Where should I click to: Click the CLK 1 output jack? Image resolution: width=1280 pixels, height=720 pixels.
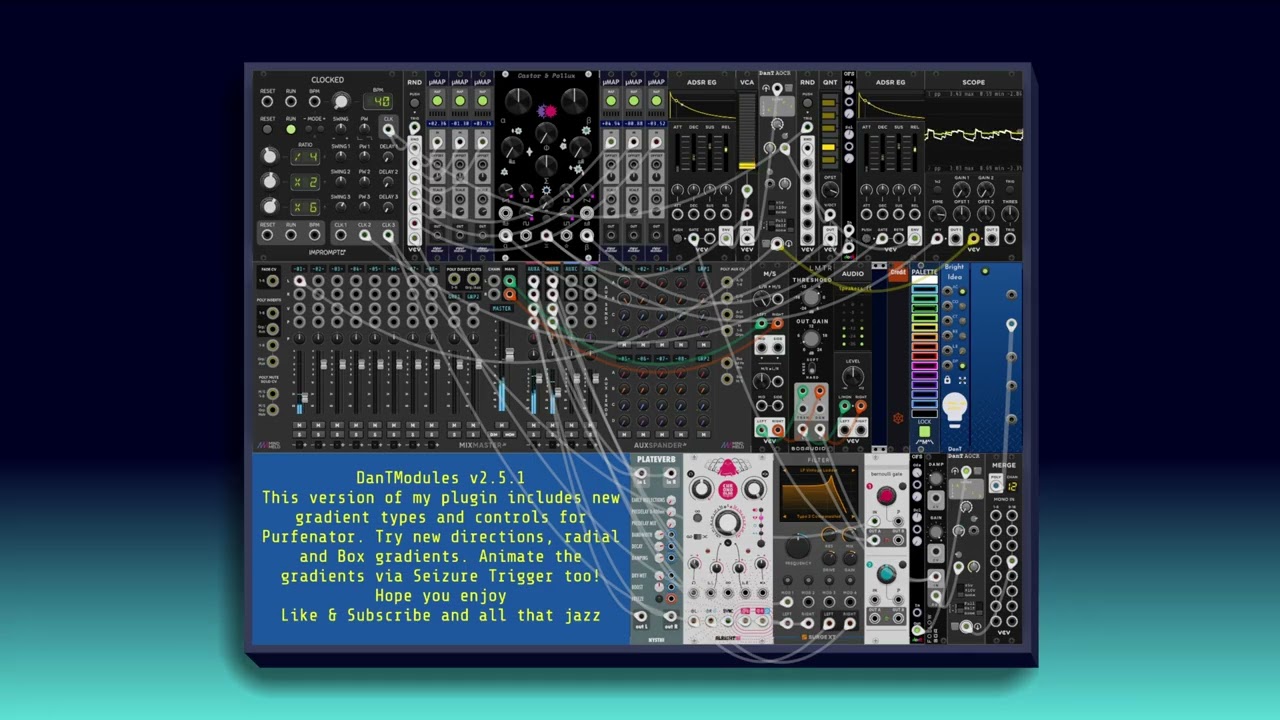tap(341, 236)
